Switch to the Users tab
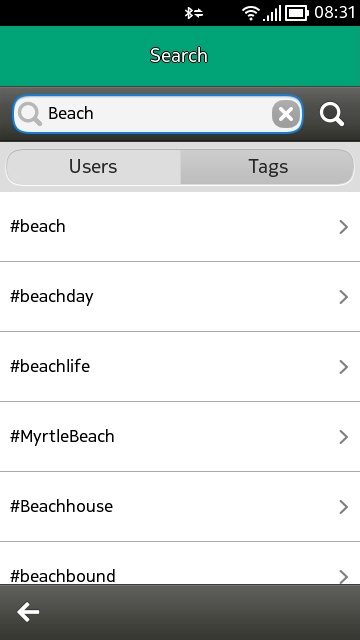Viewport: 360px width, 640px height. (x=93, y=167)
